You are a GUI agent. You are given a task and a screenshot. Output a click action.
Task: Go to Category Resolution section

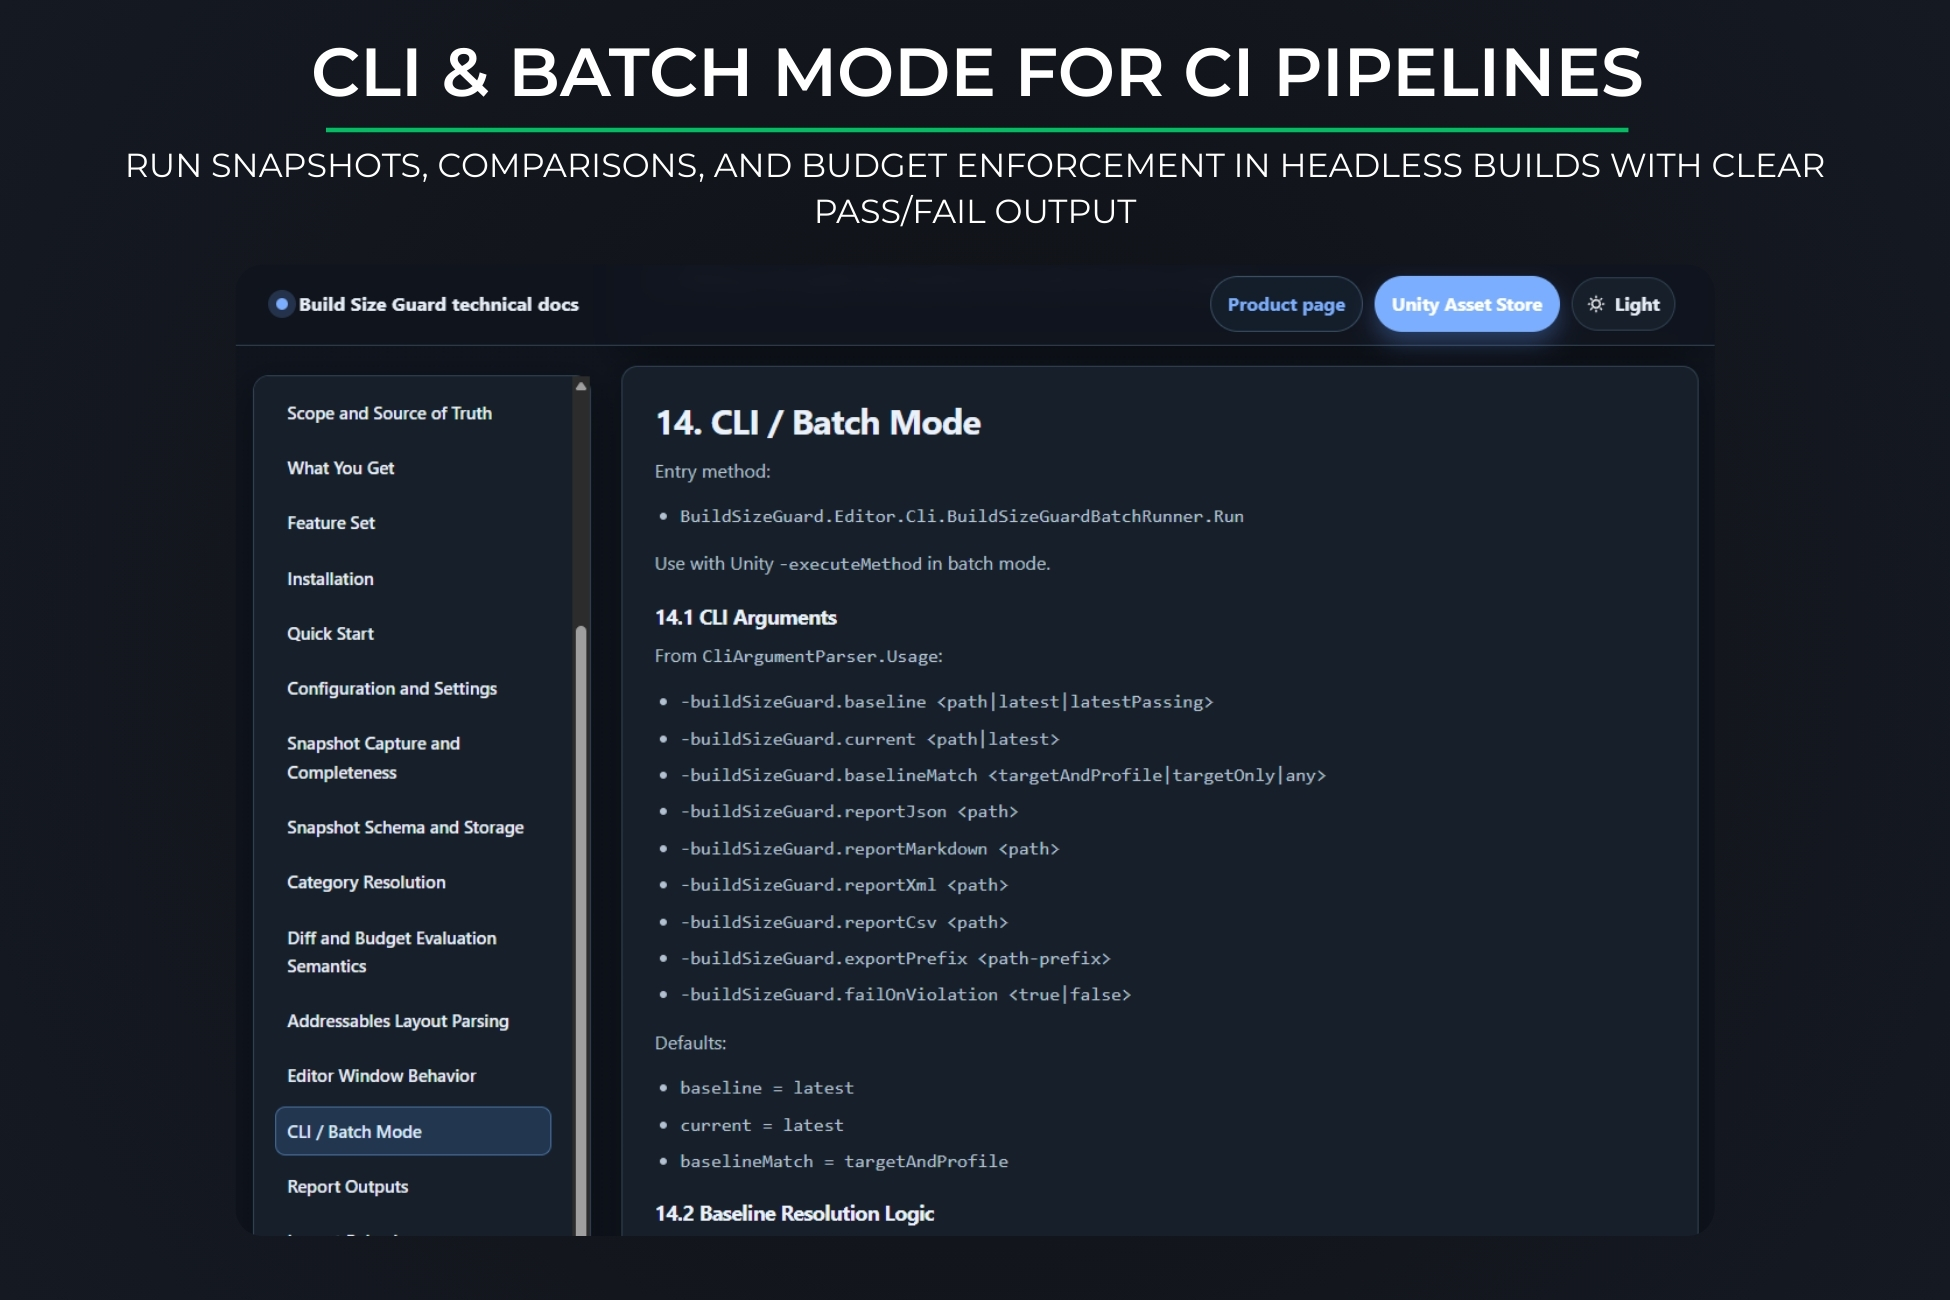pos(366,883)
